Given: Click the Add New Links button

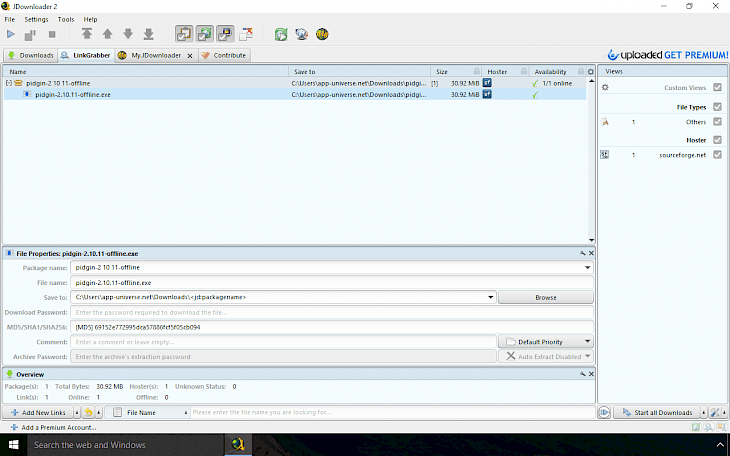Looking at the screenshot, I should coord(38,413).
